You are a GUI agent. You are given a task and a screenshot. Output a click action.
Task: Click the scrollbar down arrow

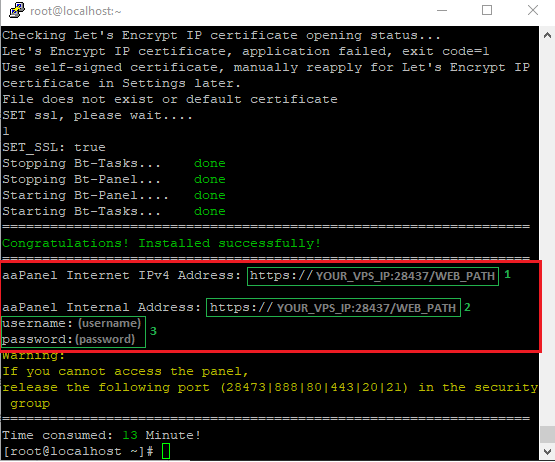coord(547,451)
